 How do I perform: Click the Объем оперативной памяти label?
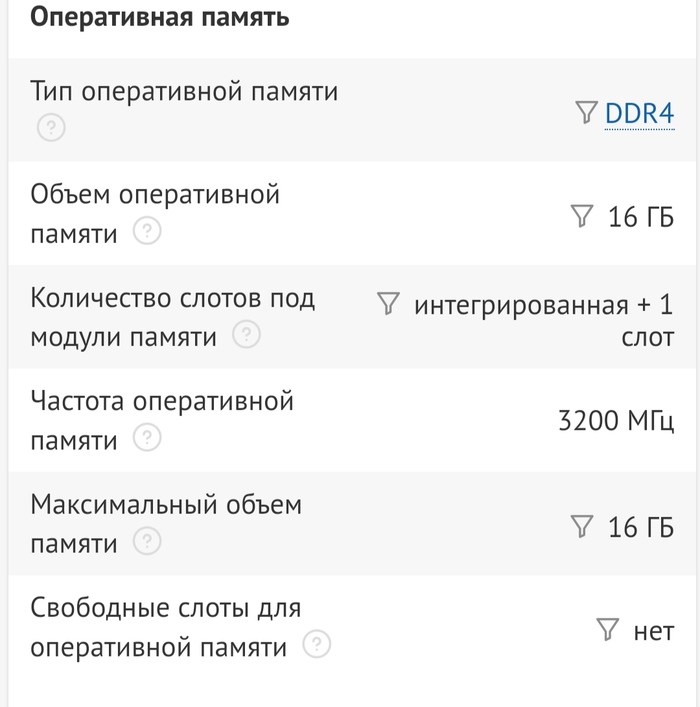[155, 195]
